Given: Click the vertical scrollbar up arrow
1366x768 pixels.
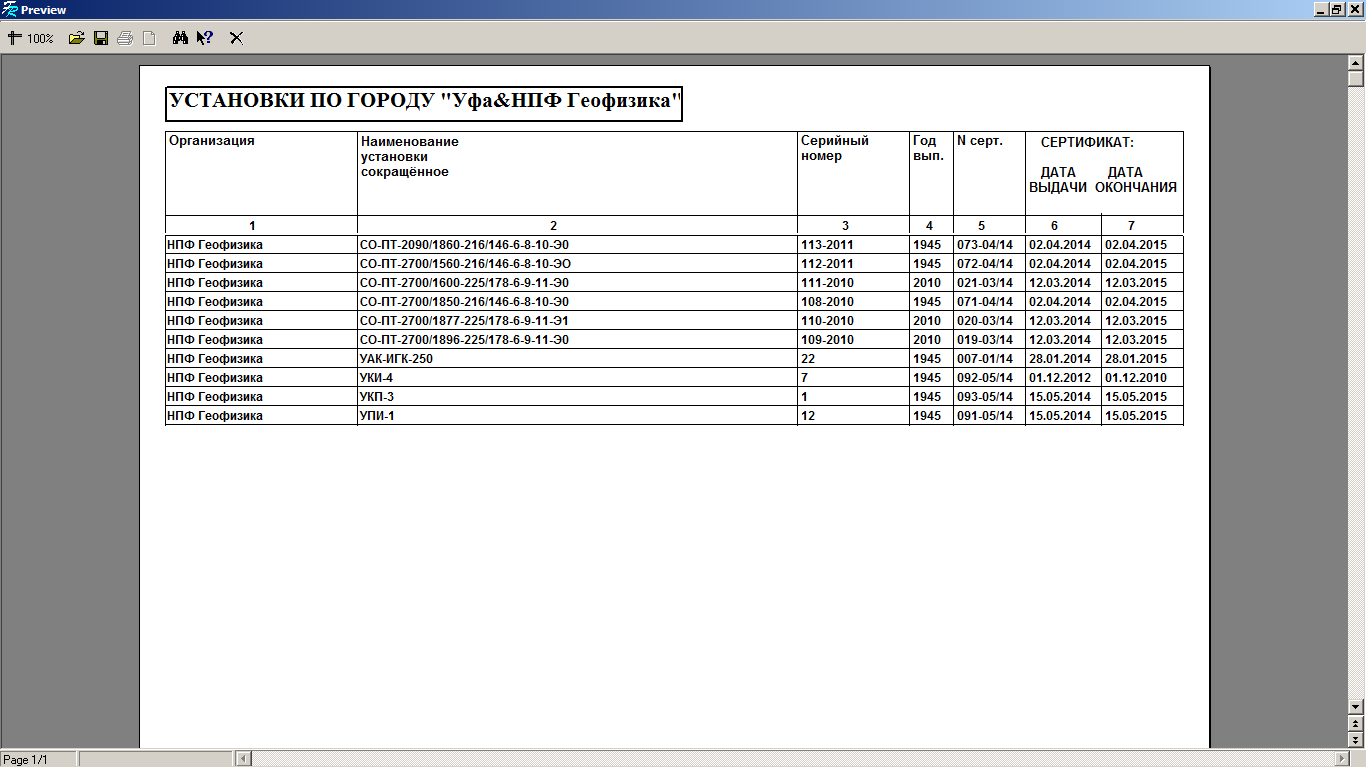Looking at the screenshot, I should click(1356, 62).
